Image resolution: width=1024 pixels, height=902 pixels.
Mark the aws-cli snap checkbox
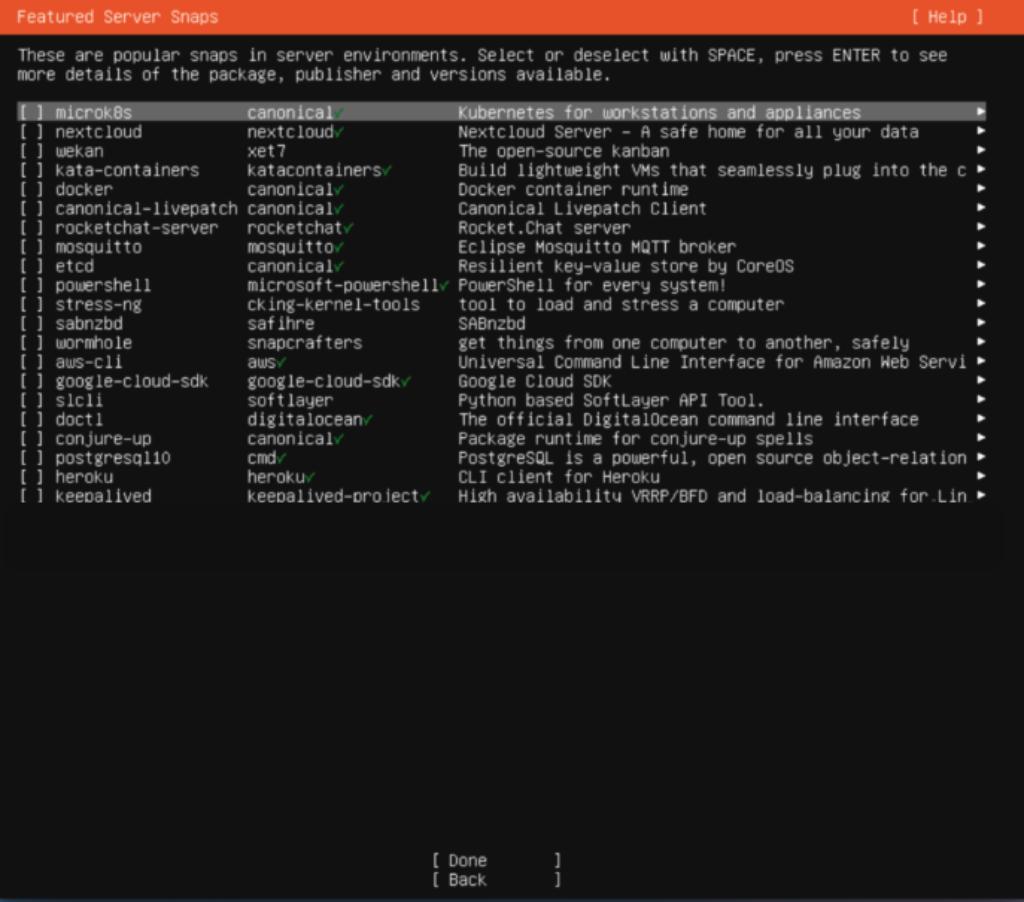tap(31, 362)
